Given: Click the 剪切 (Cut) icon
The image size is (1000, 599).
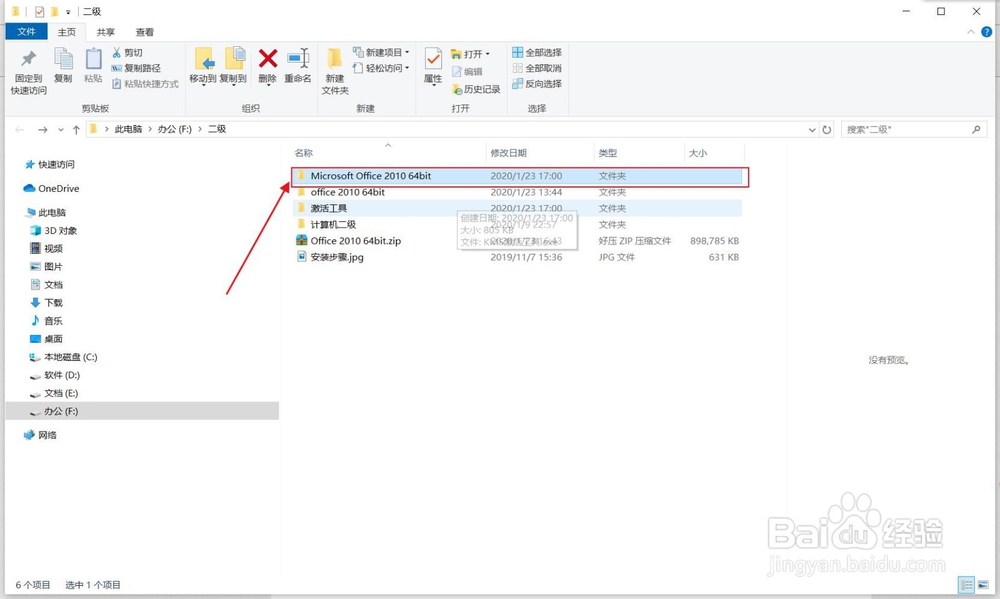Looking at the screenshot, I should pos(131,52).
